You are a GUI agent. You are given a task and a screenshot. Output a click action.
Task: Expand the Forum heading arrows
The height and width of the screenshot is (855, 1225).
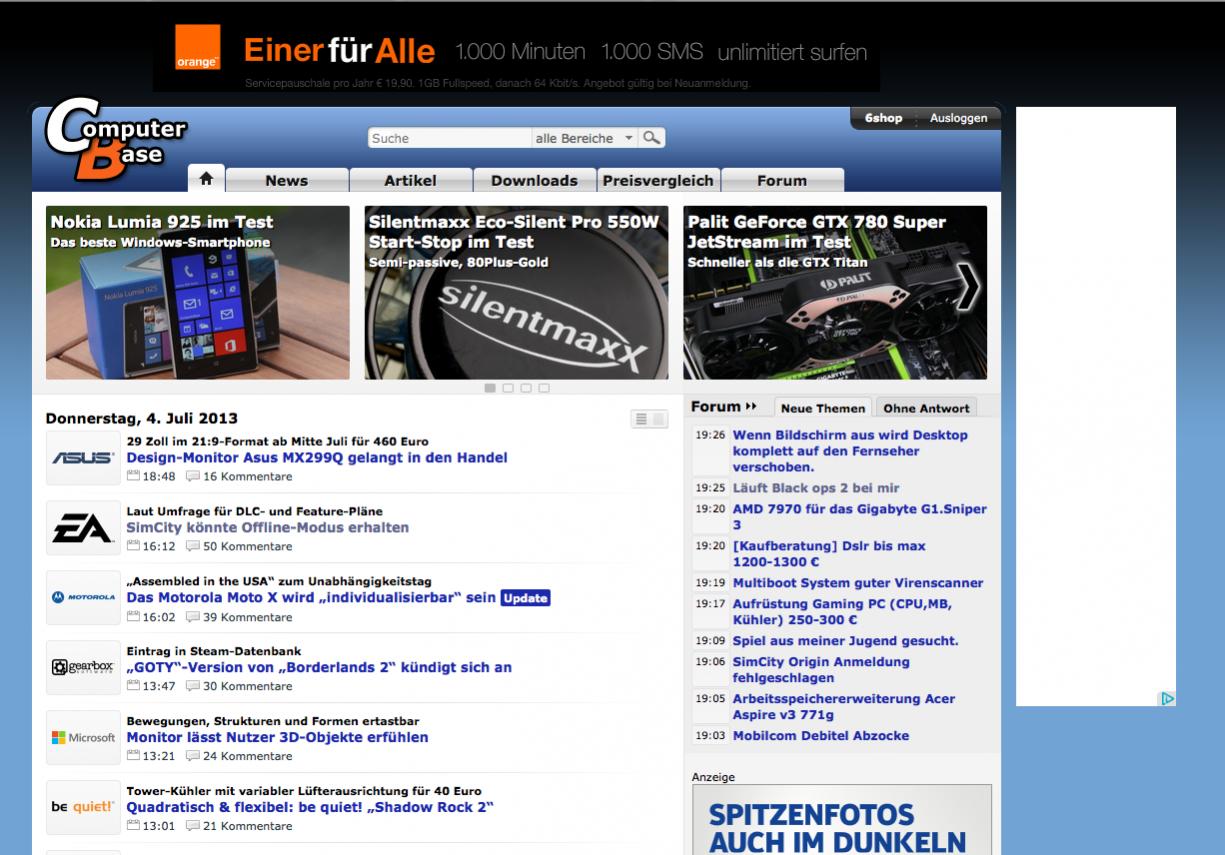(x=751, y=407)
